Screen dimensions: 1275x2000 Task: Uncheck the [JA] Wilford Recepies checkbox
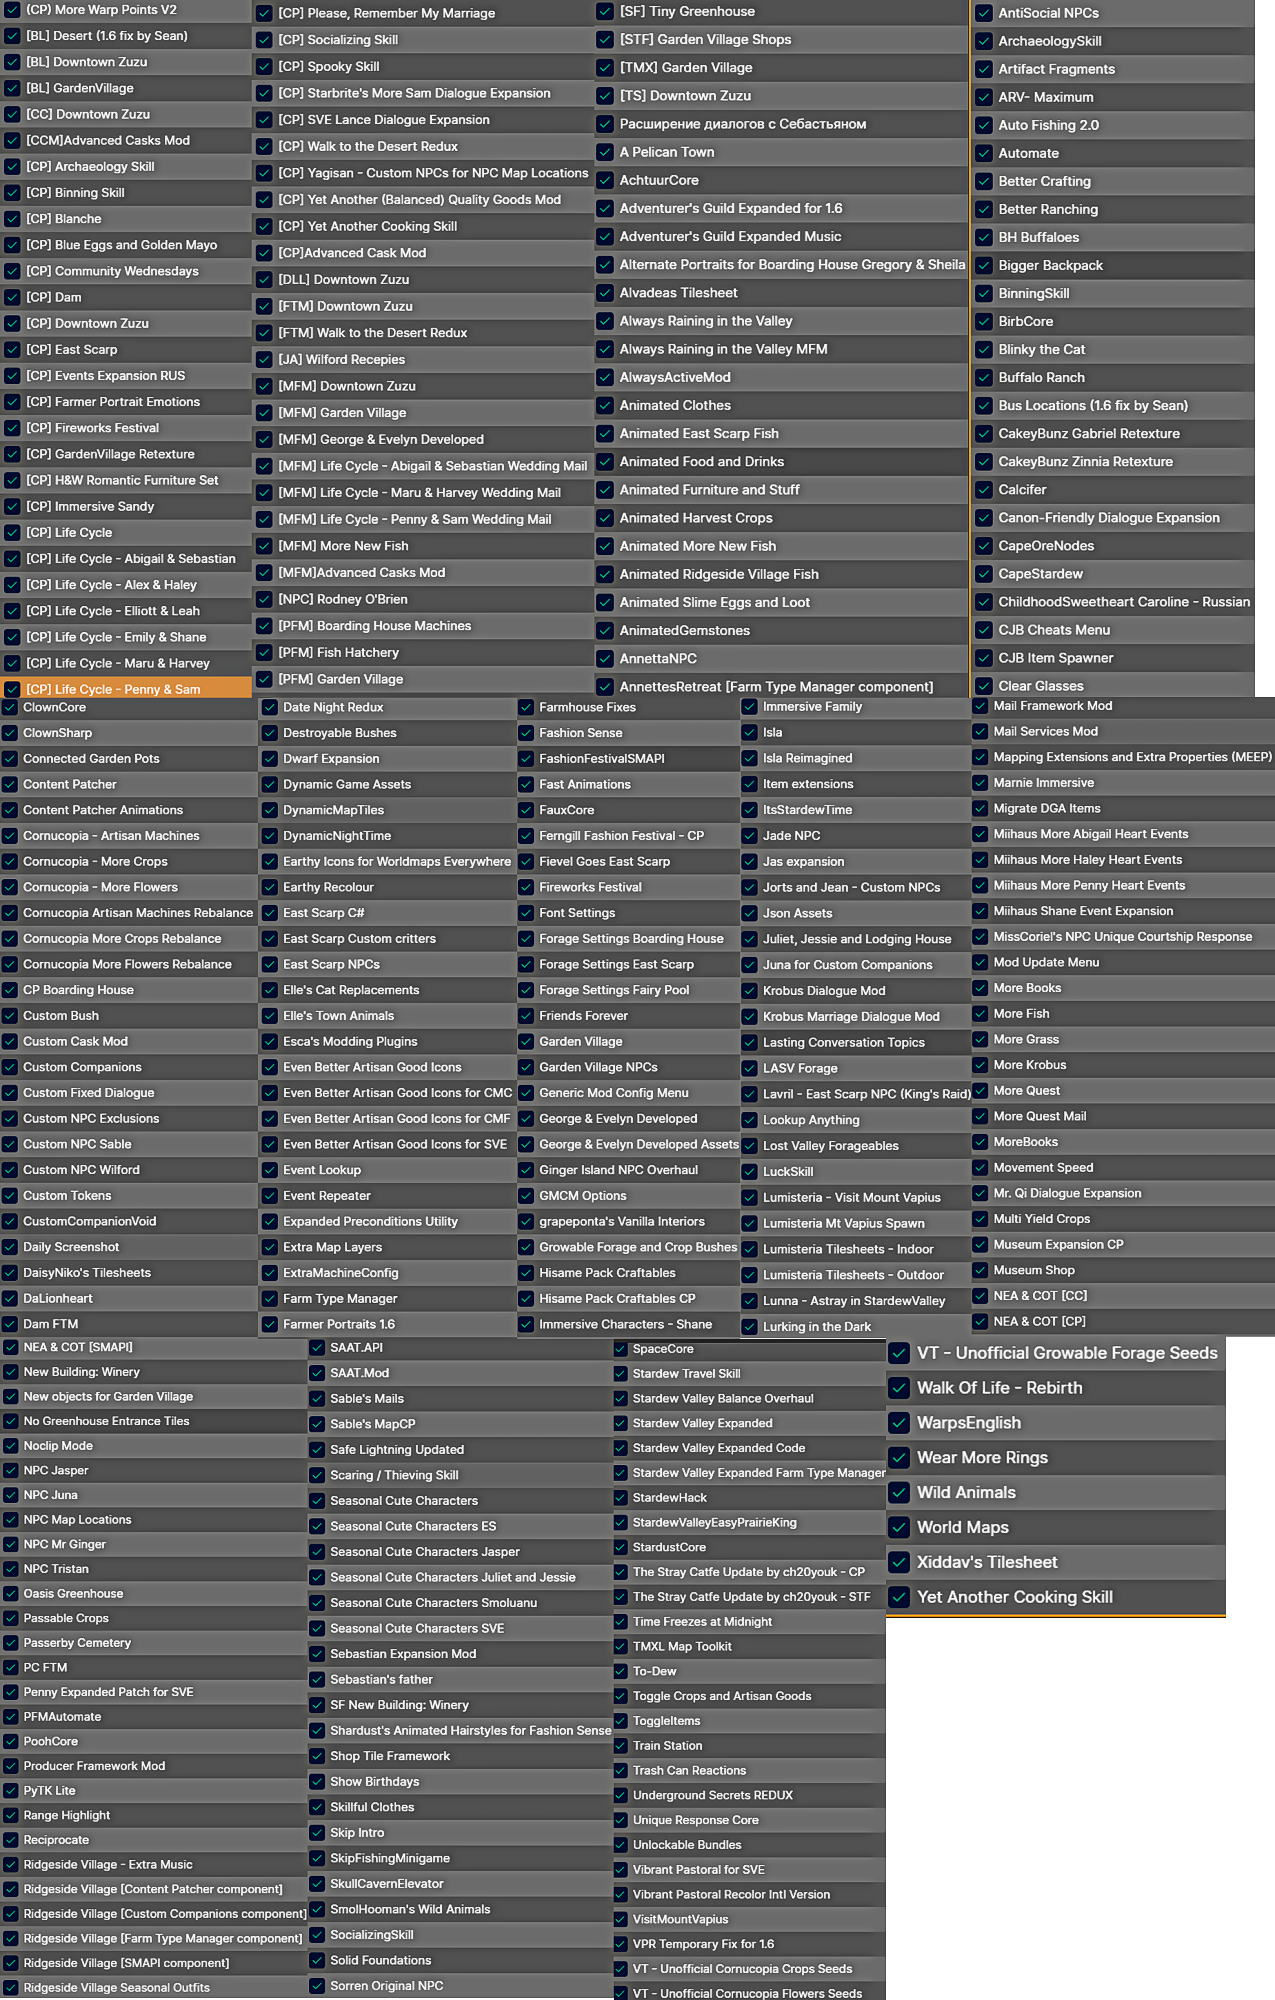tap(264, 359)
